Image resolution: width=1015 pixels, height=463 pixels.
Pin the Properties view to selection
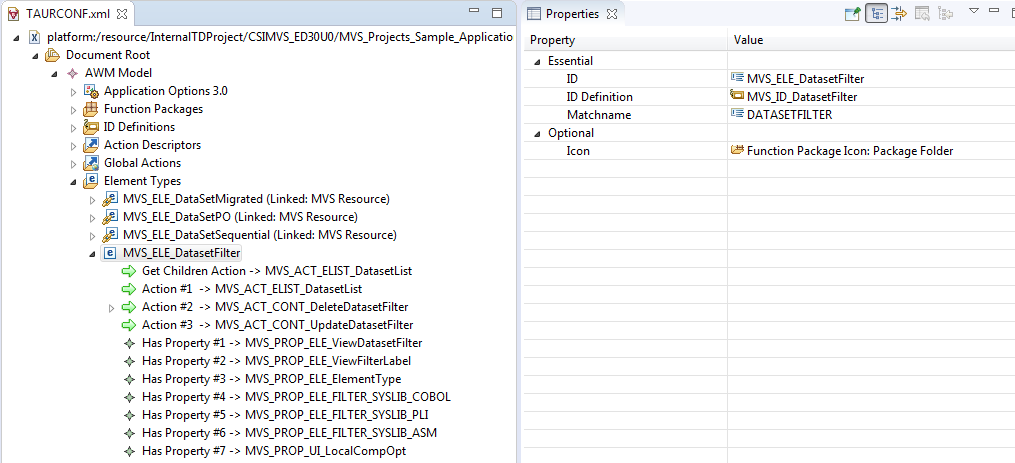[852, 13]
